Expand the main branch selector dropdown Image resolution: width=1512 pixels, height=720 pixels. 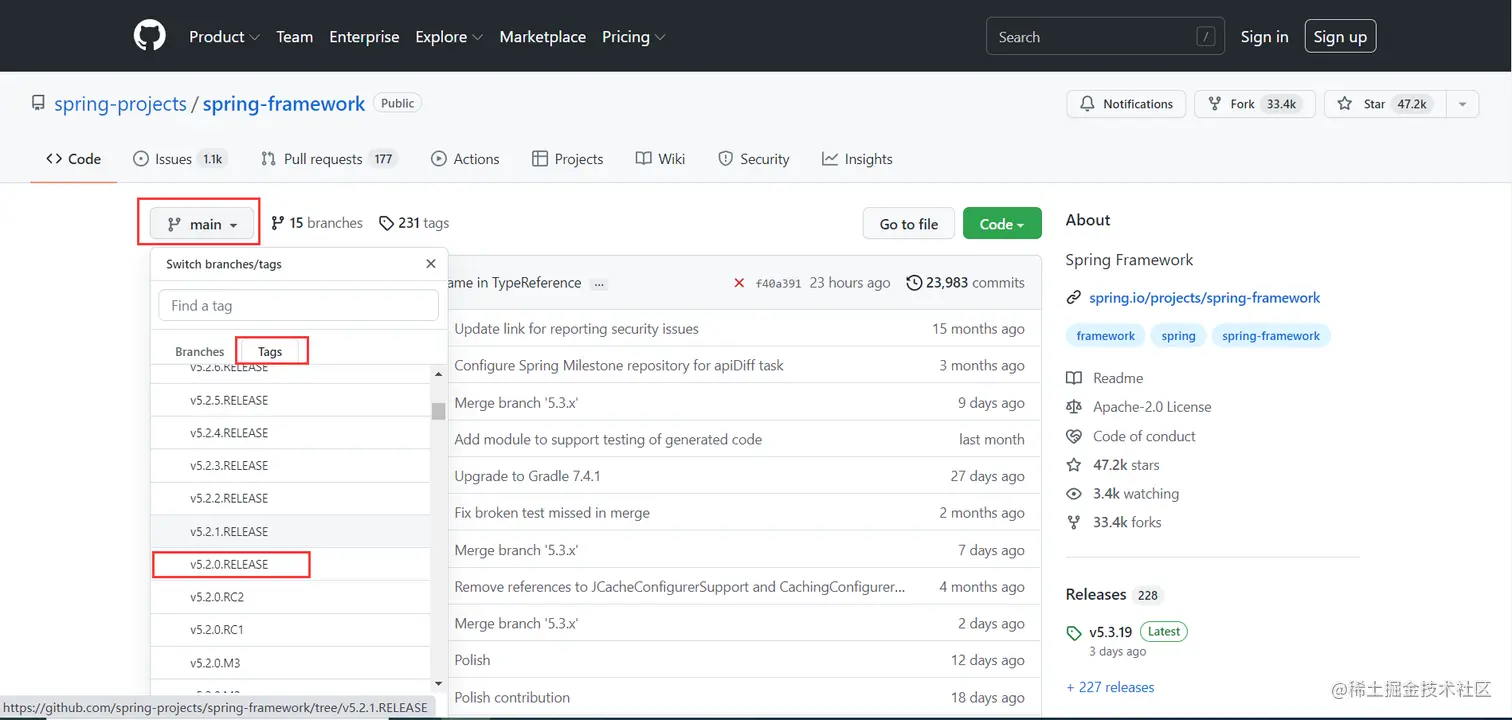[x=203, y=224]
